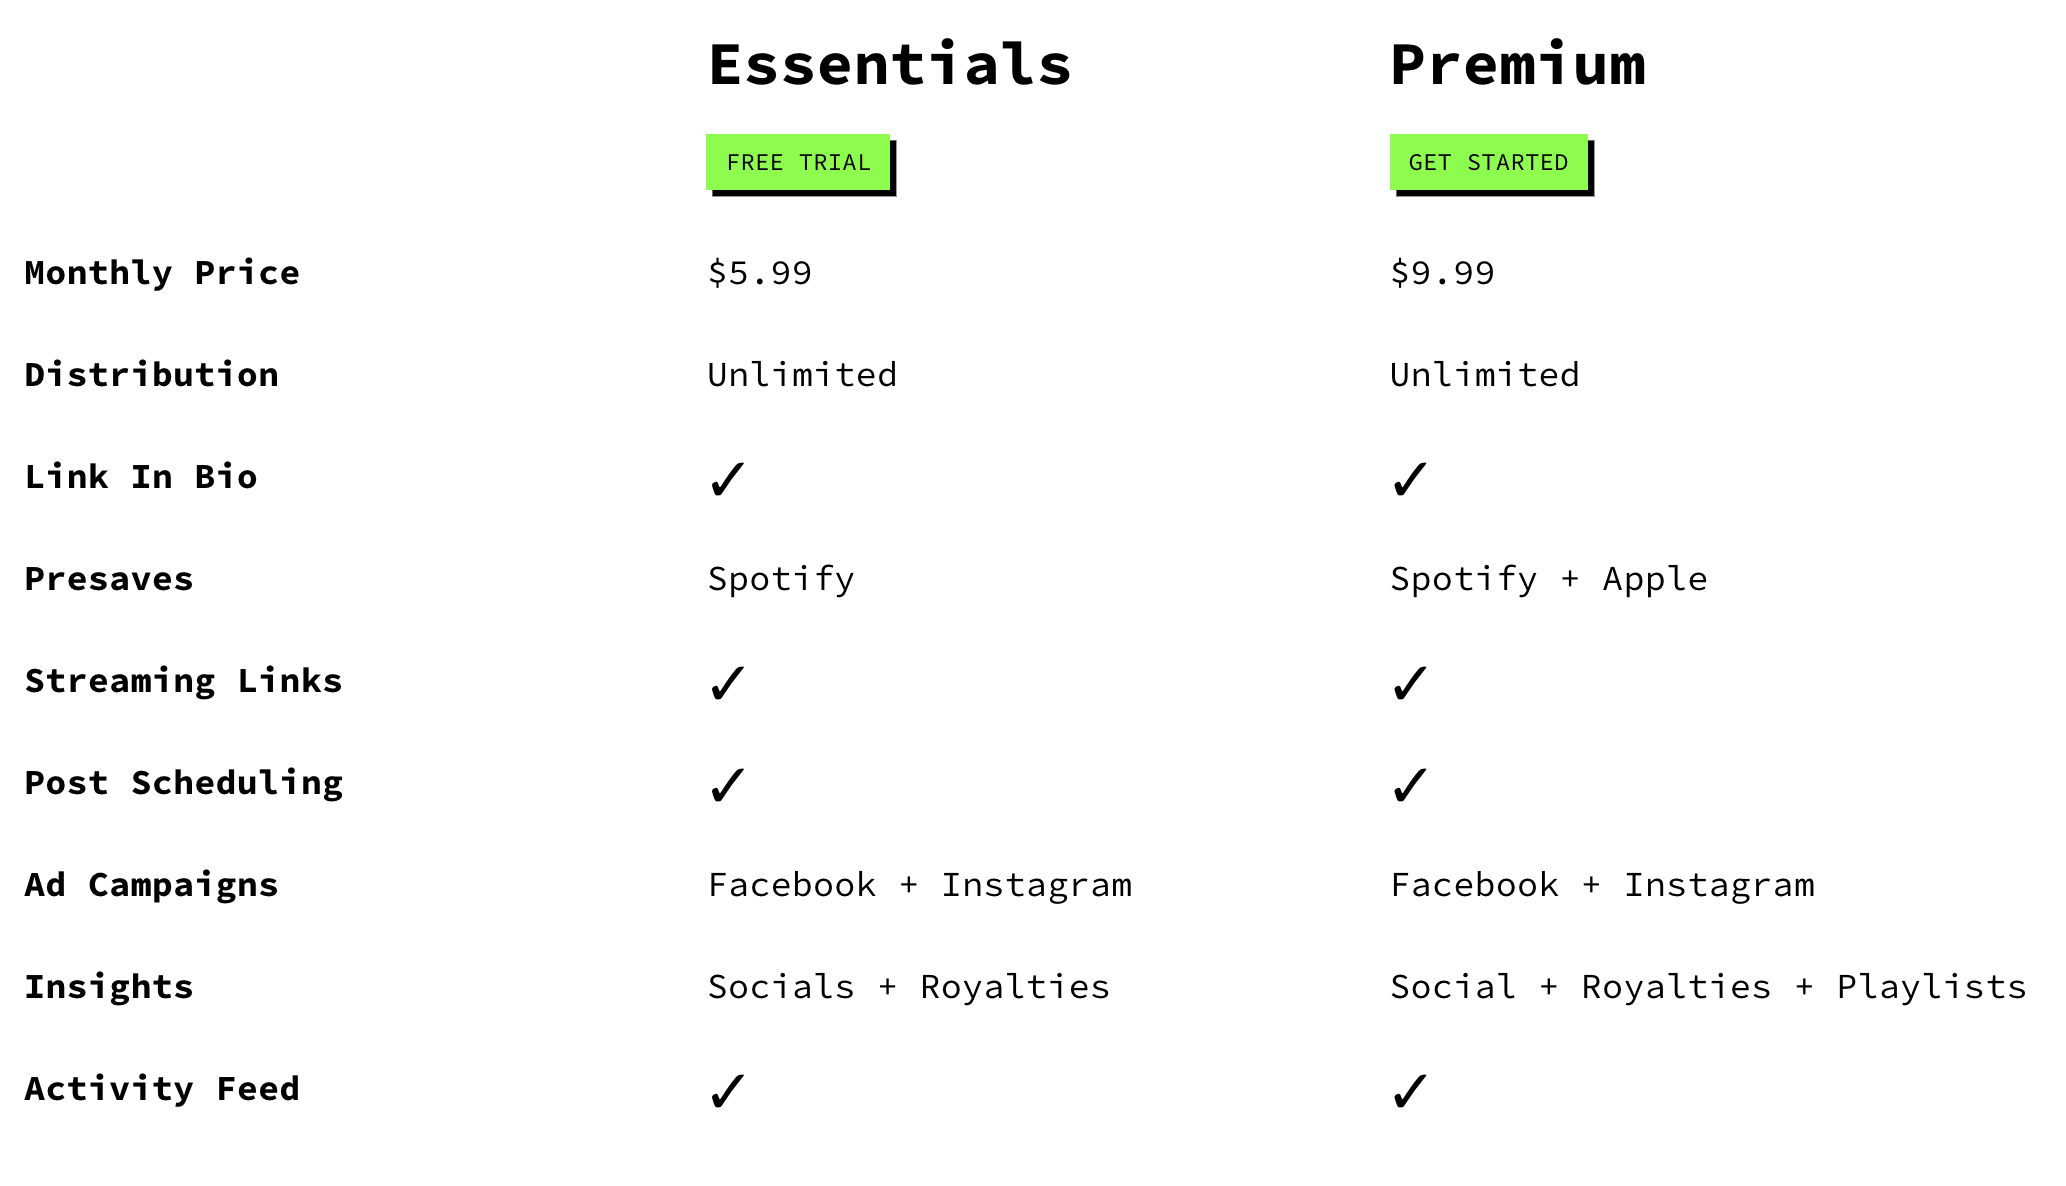
Task: Select the Premium plan heading
Action: pyautogui.click(x=1518, y=64)
